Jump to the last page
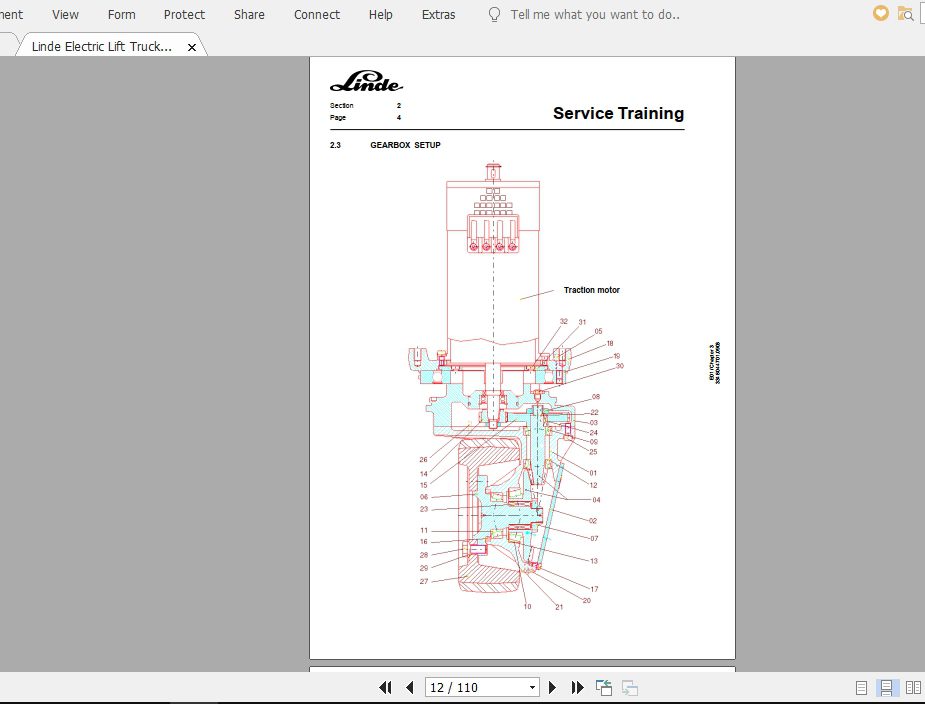Image resolution: width=925 pixels, height=704 pixels. pos(577,688)
